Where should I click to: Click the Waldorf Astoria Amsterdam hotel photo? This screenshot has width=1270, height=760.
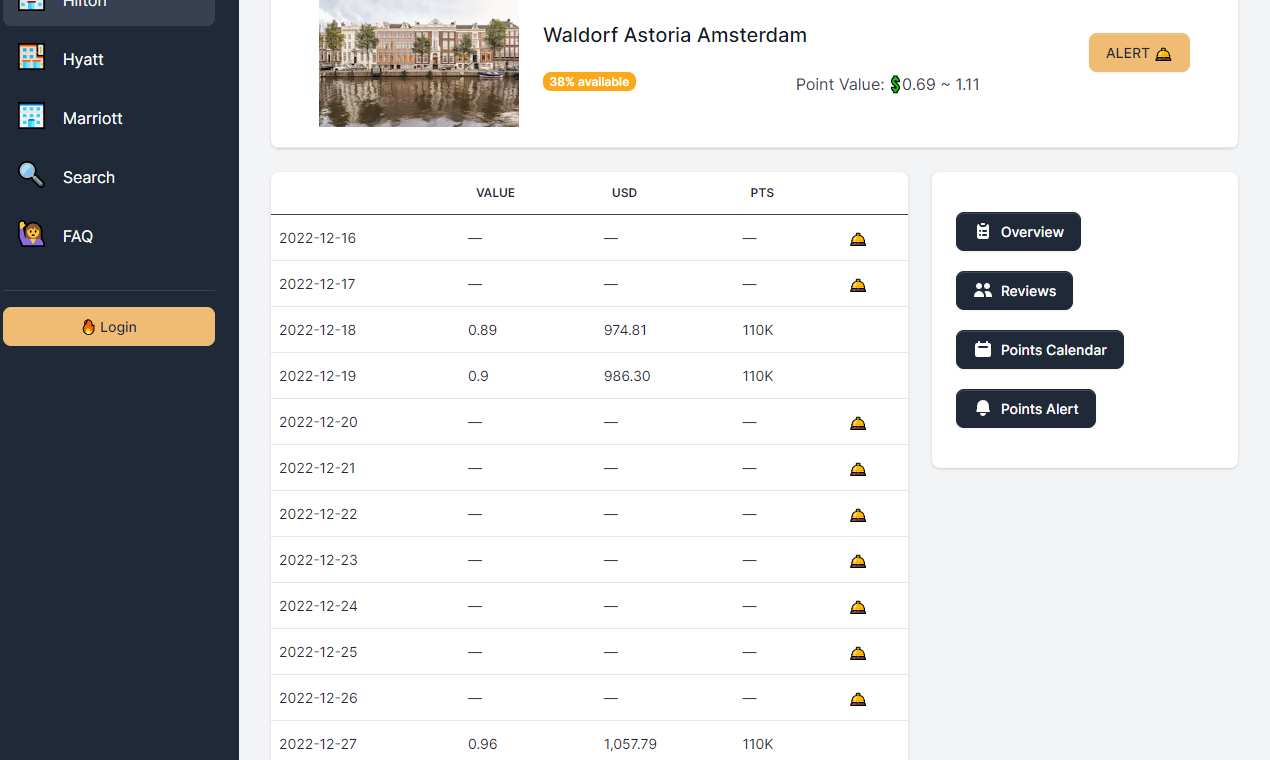(x=419, y=63)
